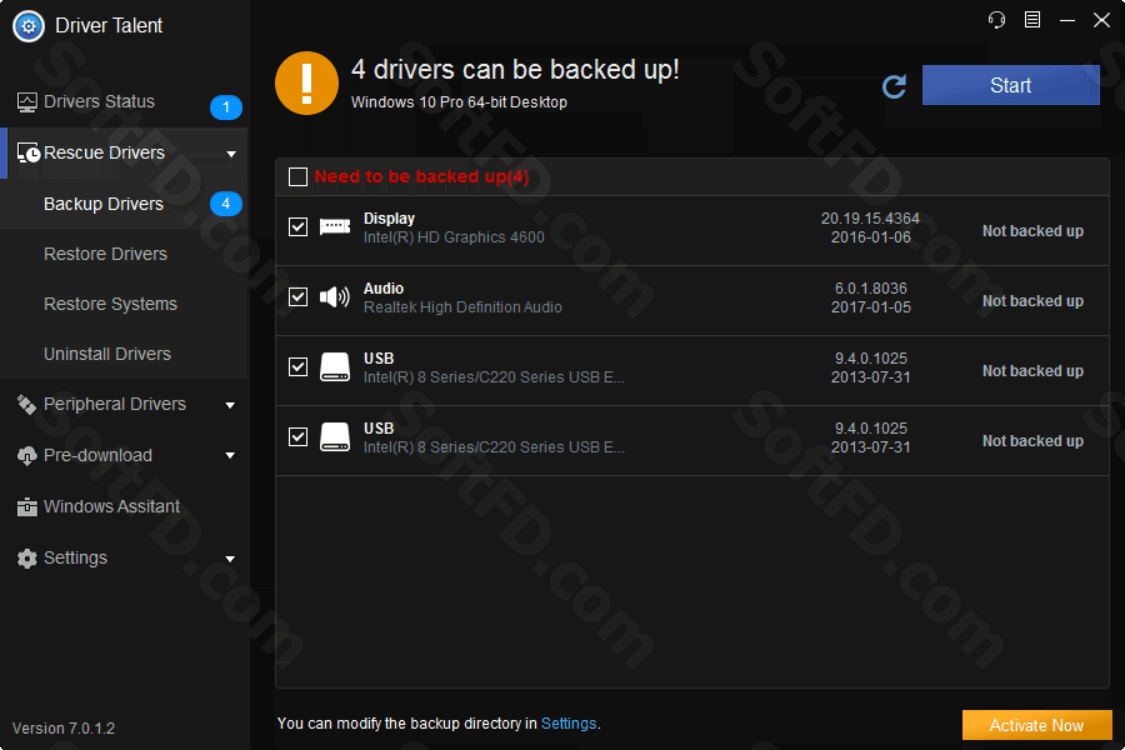Viewport: 1125px width, 750px height.
Task: Click the Windows Assitant toolbox icon
Action: pyautogui.click(x=27, y=507)
